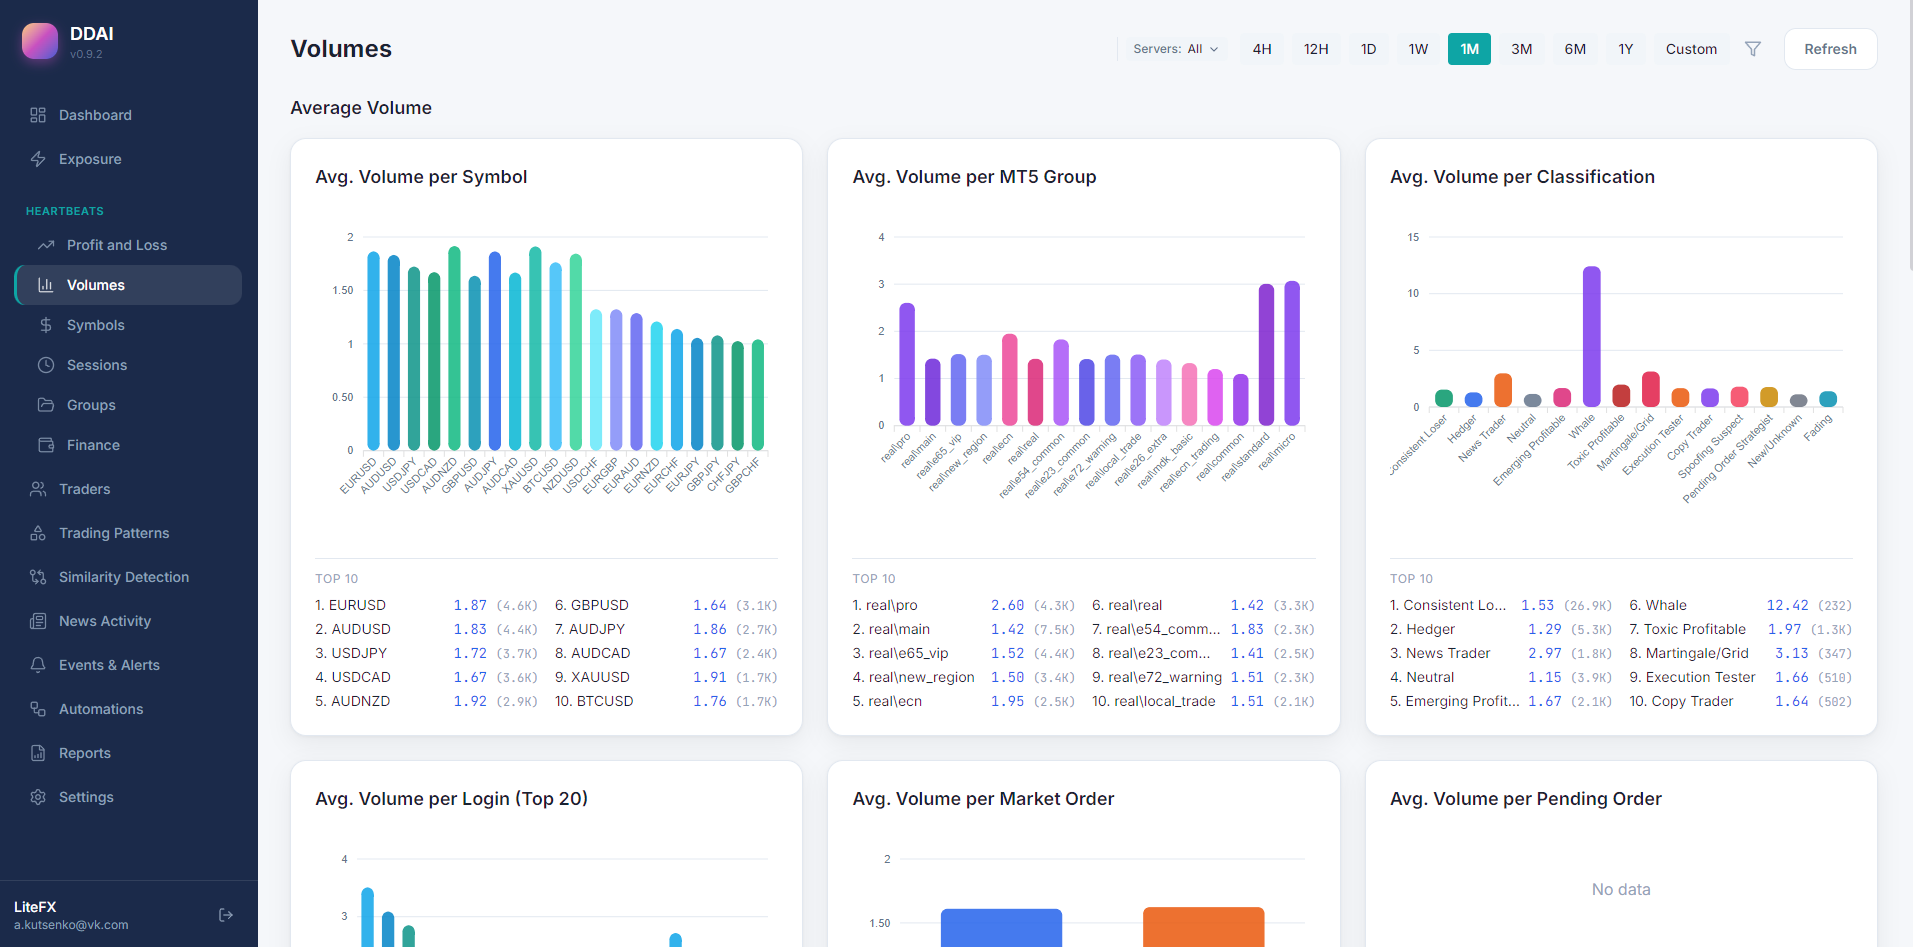
Task: Click the News Trader classification row
Action: tap(1501, 653)
